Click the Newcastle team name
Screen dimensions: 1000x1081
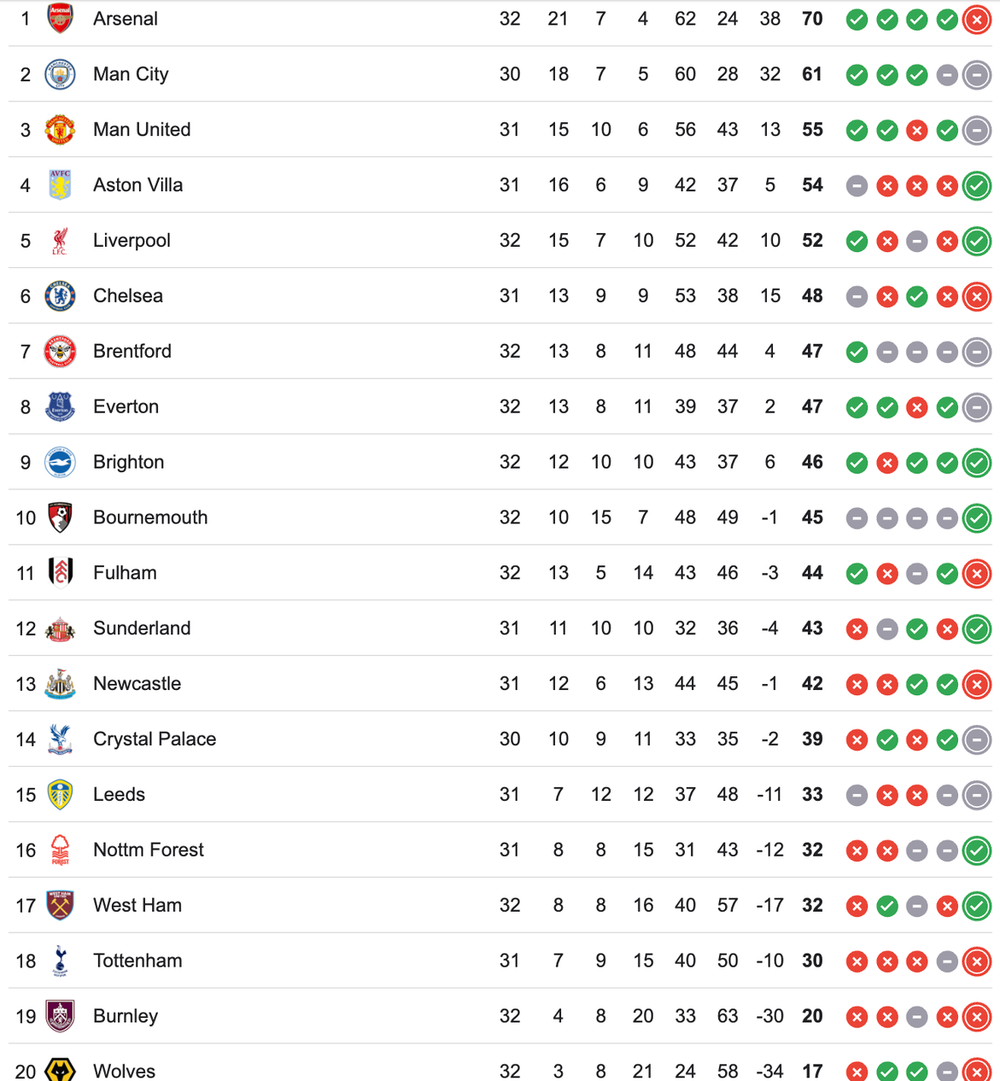tap(137, 684)
